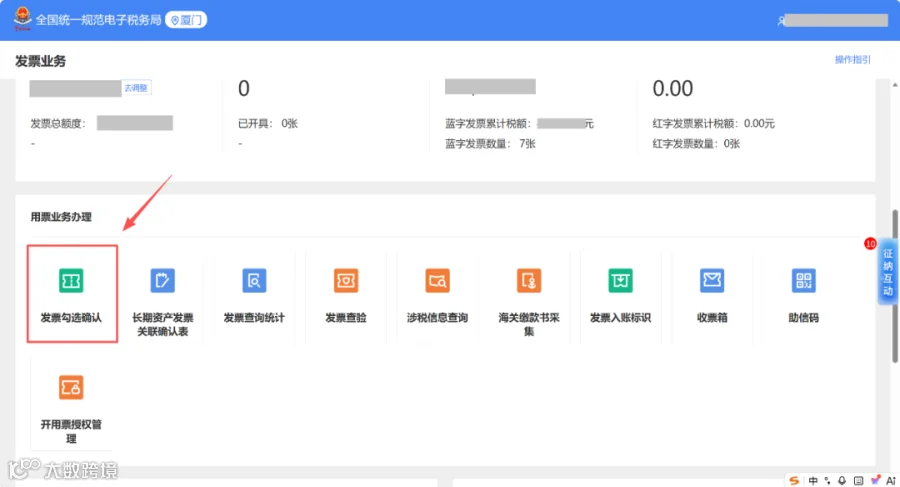Click the 全国统一规范电子税务局 title

98,20
